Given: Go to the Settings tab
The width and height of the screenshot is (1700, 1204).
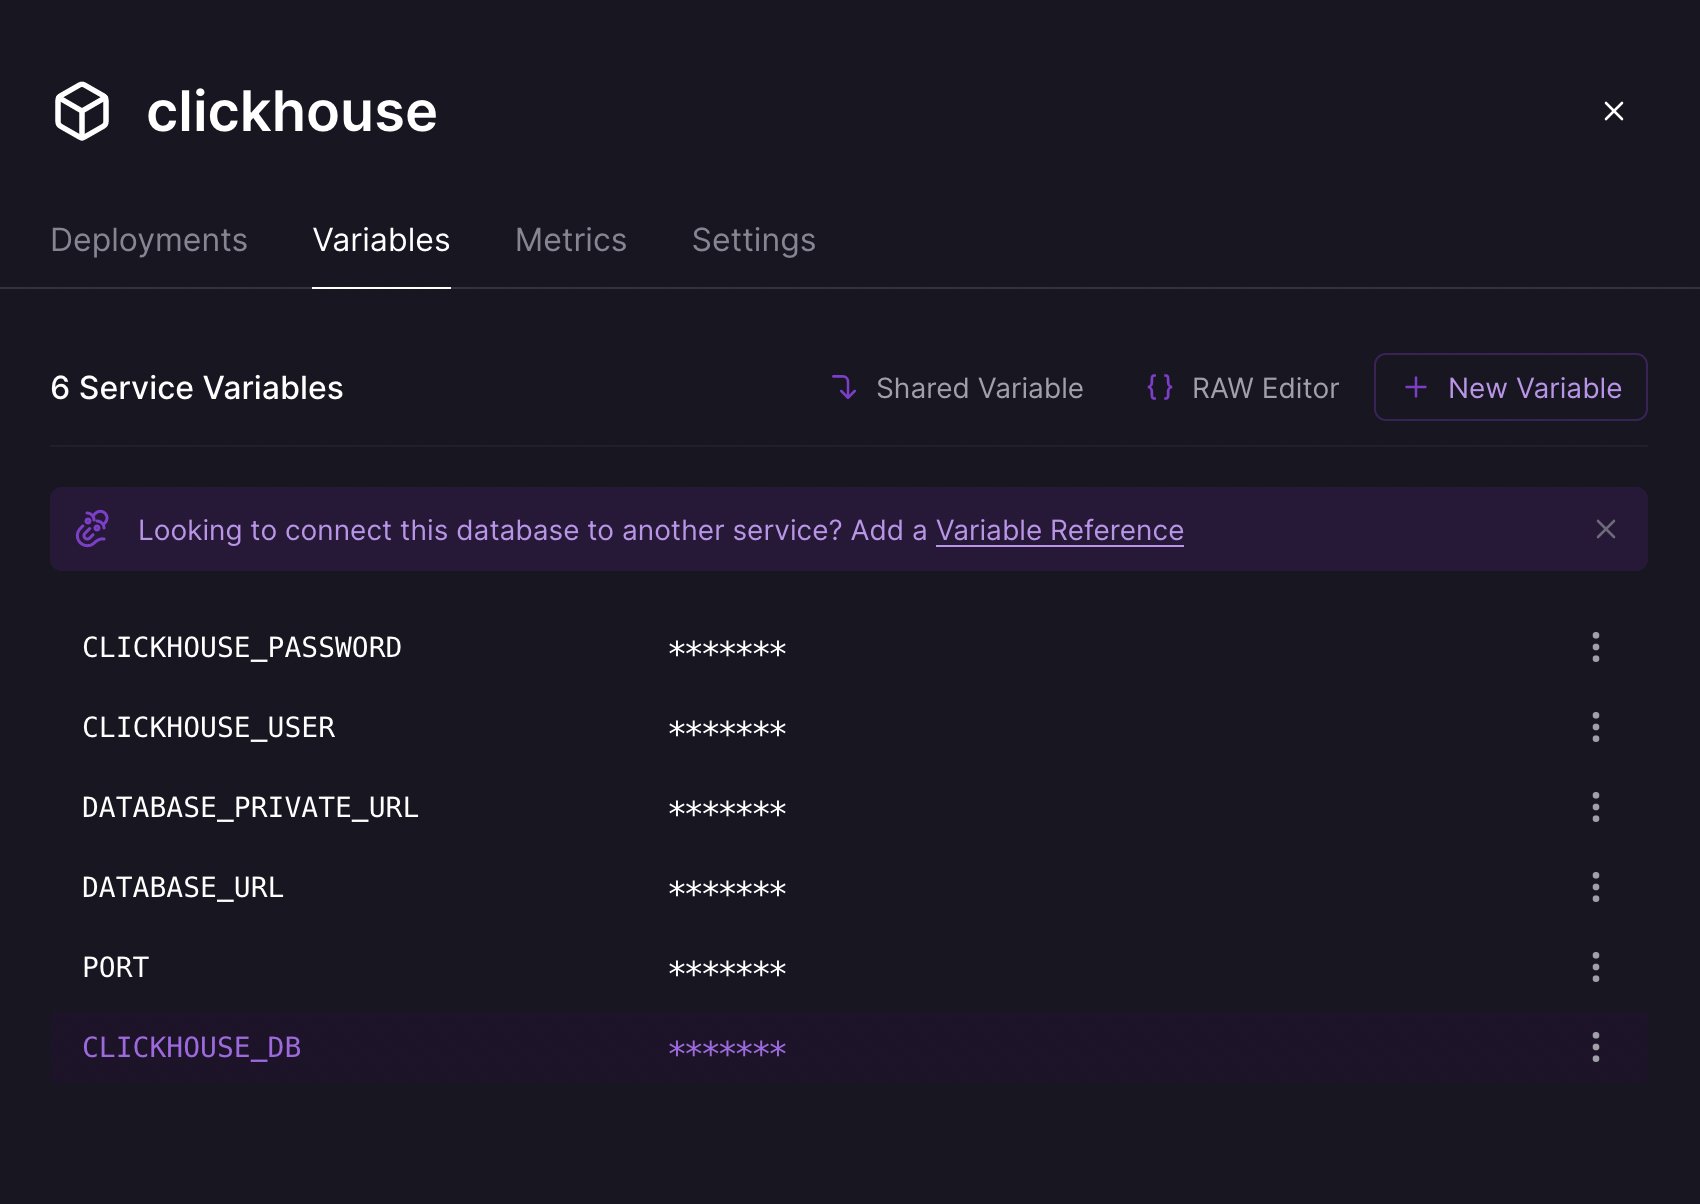Looking at the screenshot, I should point(753,240).
